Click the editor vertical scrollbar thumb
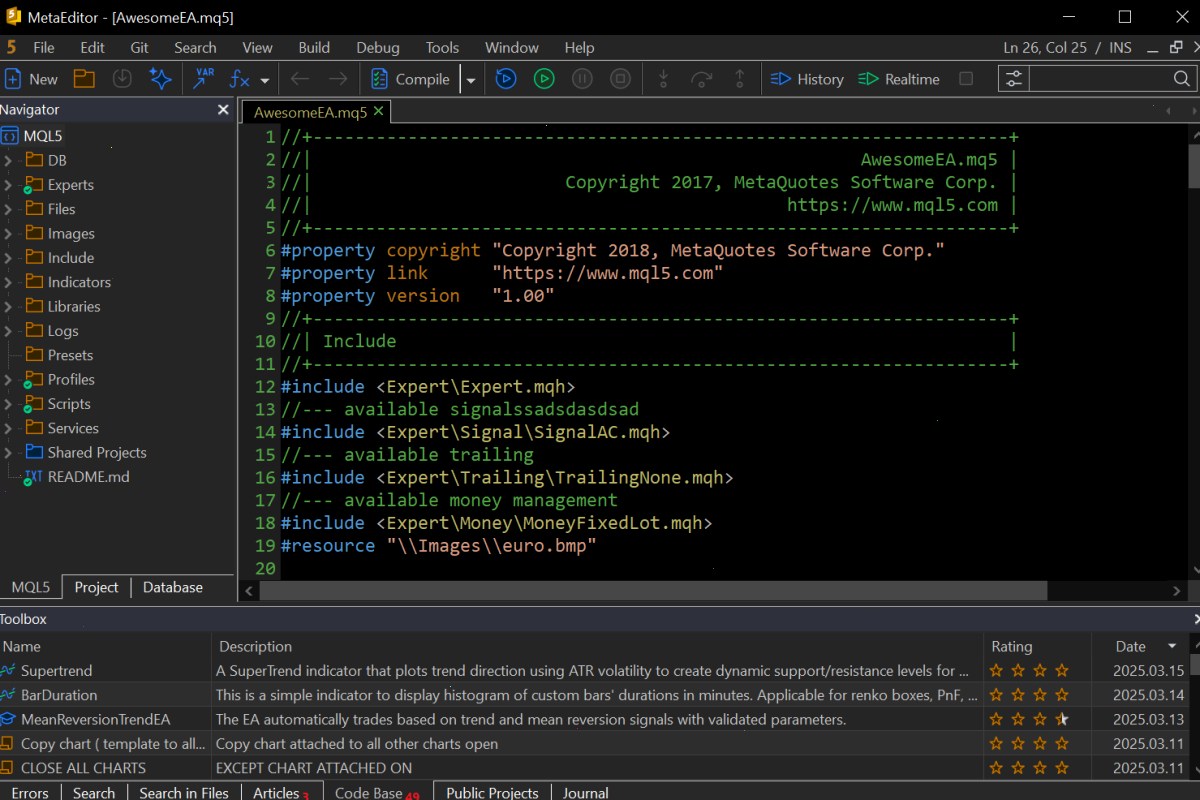The image size is (1200, 800). [1193, 165]
